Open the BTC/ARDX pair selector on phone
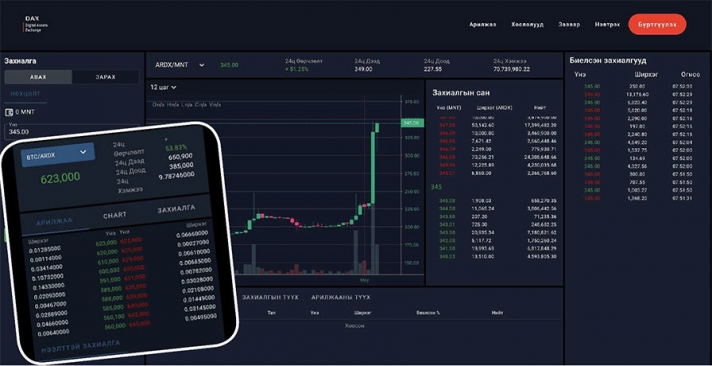712x366 pixels. point(58,154)
